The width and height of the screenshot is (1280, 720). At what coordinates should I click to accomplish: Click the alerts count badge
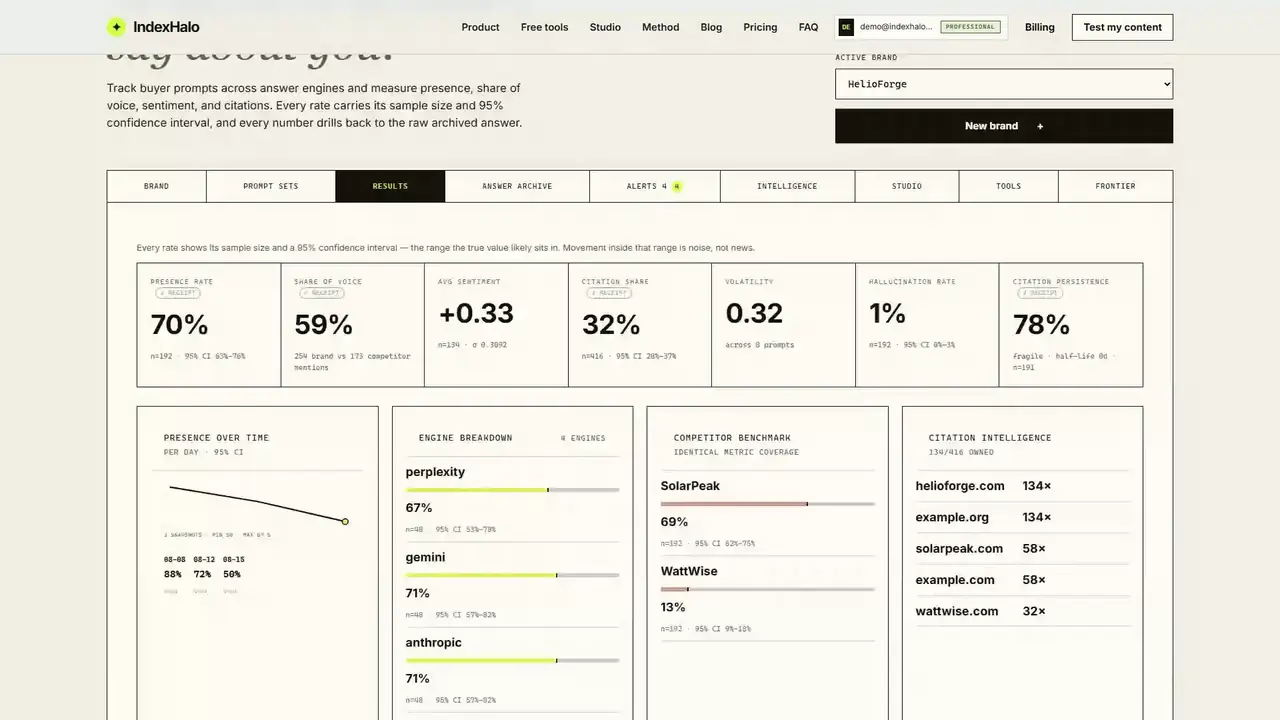pos(677,186)
